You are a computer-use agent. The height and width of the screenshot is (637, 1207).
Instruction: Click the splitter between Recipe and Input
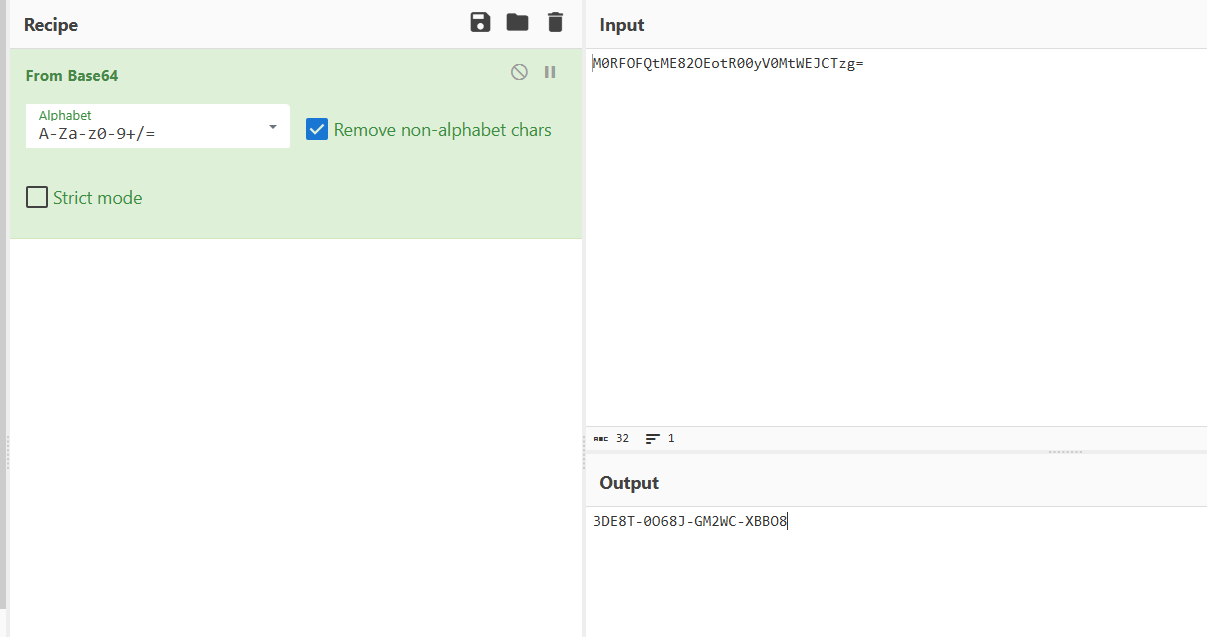[584, 452]
